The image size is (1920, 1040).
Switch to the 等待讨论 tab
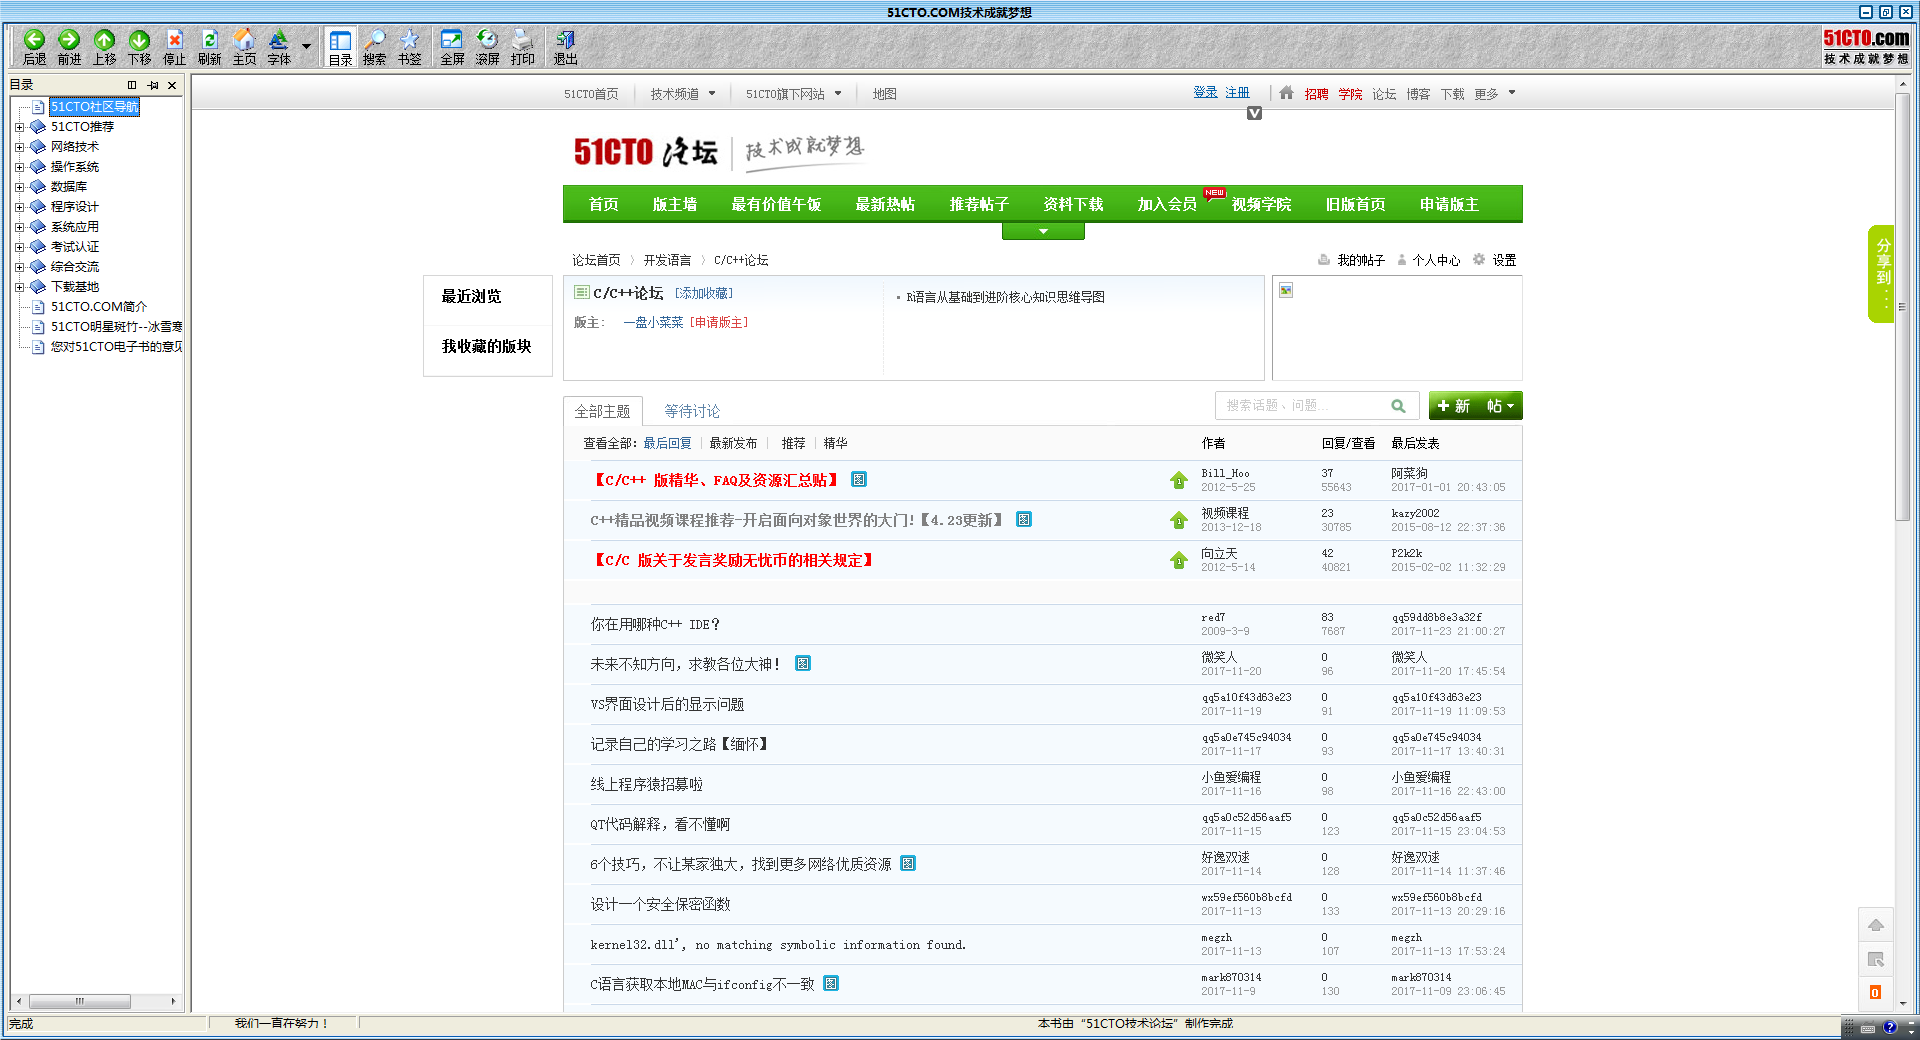click(692, 411)
